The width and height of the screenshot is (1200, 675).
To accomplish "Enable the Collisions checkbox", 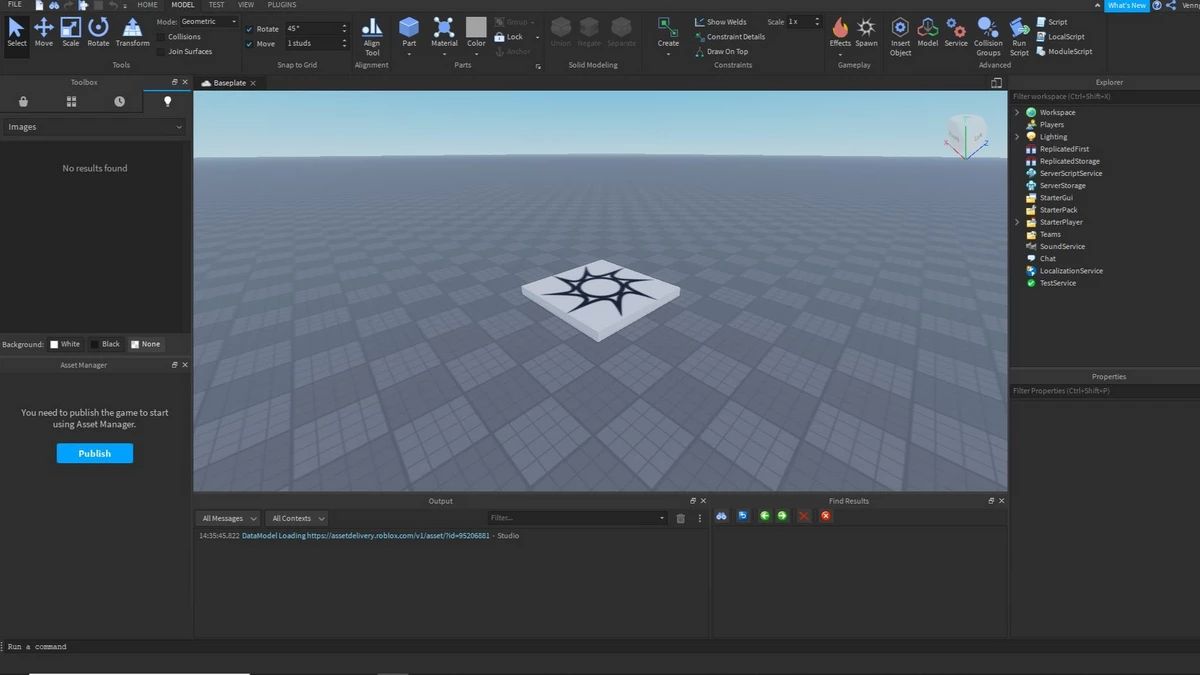I will (x=160, y=37).
